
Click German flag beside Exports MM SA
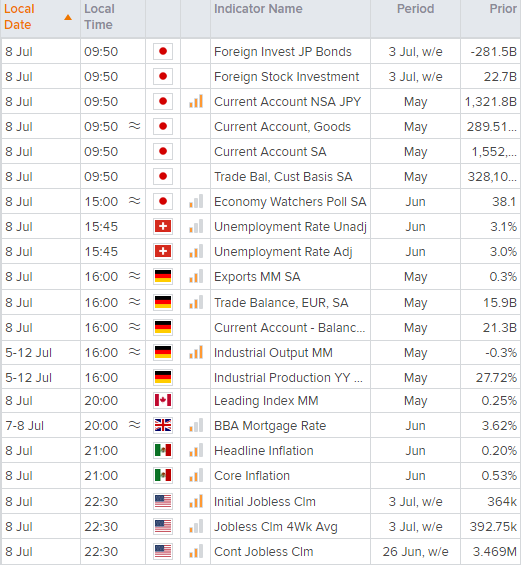(x=163, y=277)
